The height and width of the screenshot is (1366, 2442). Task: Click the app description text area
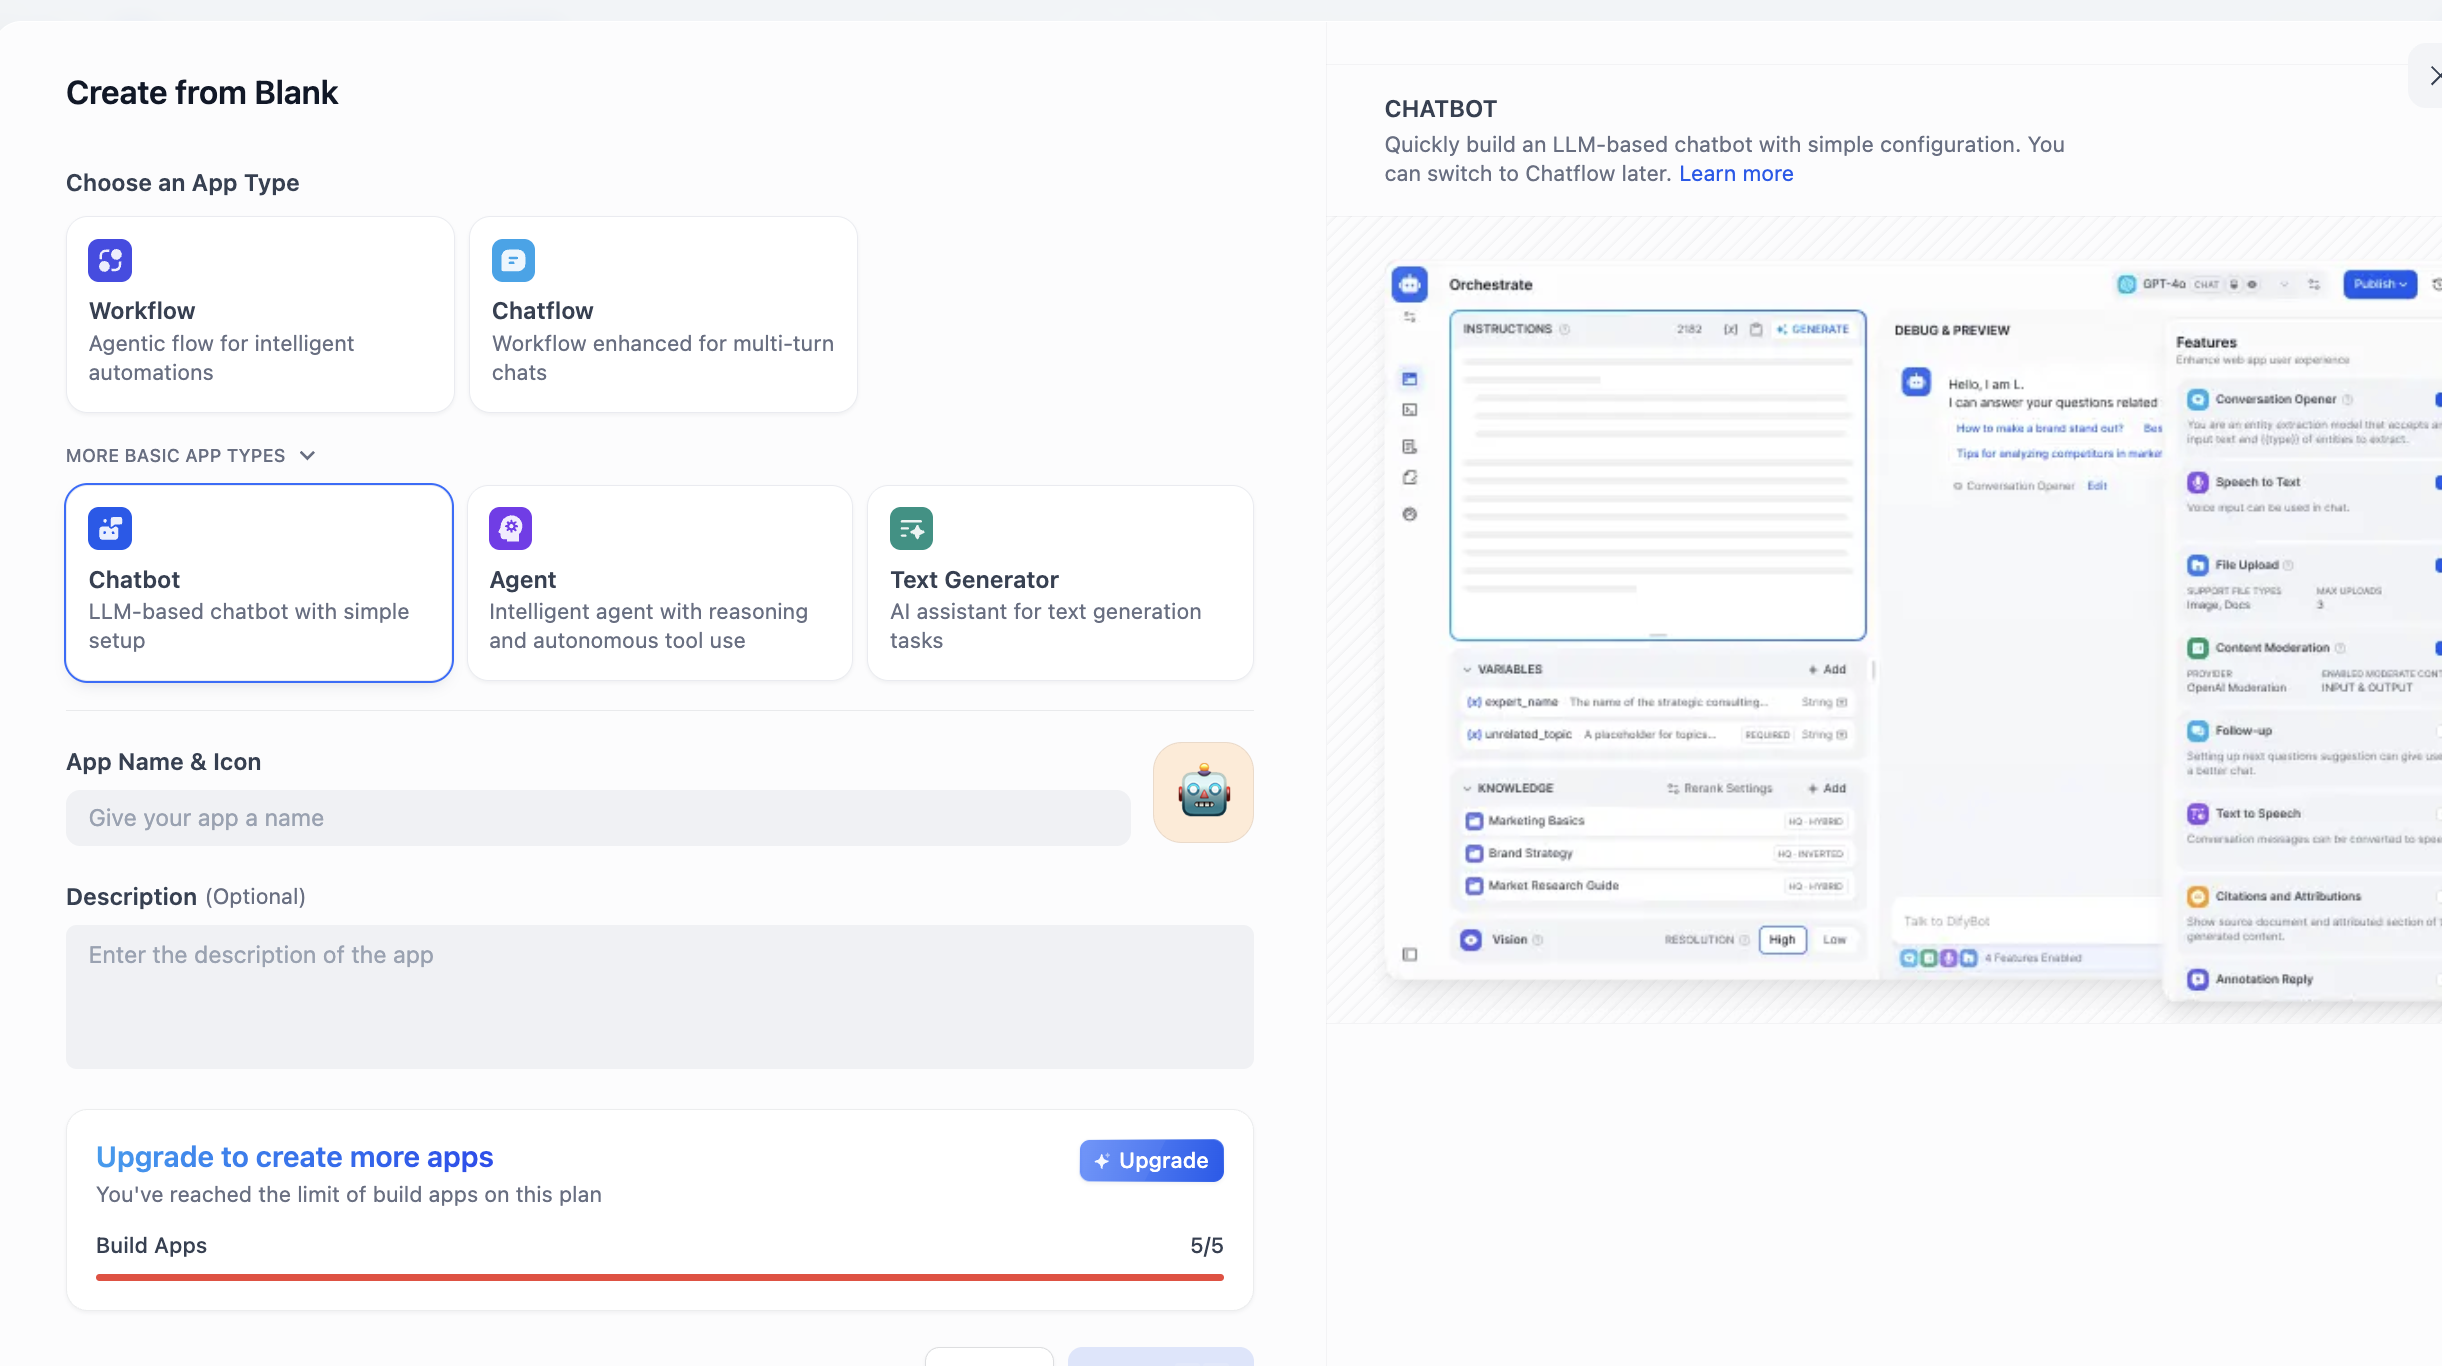660,996
